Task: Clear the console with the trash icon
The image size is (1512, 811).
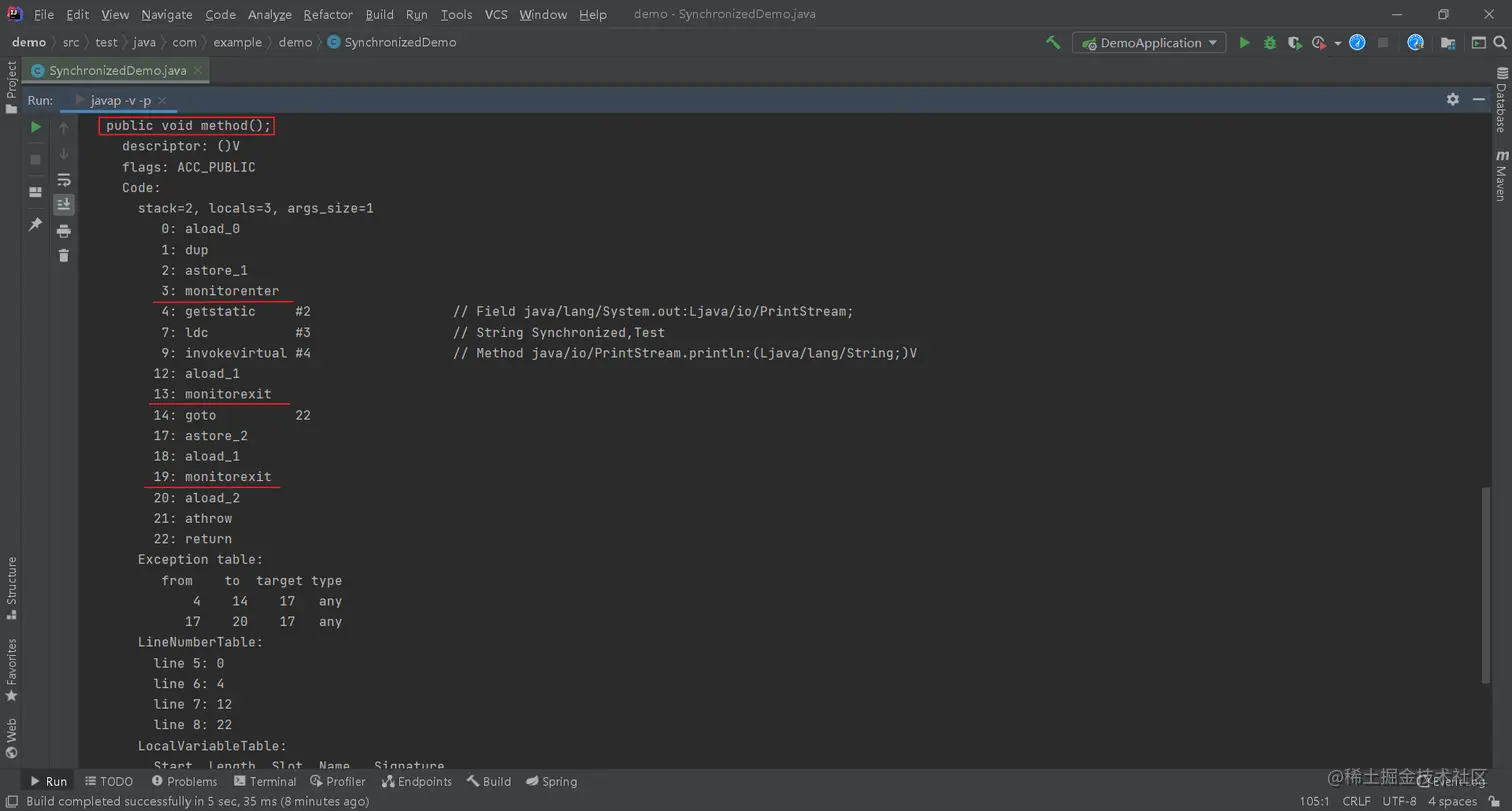Action: [x=64, y=256]
